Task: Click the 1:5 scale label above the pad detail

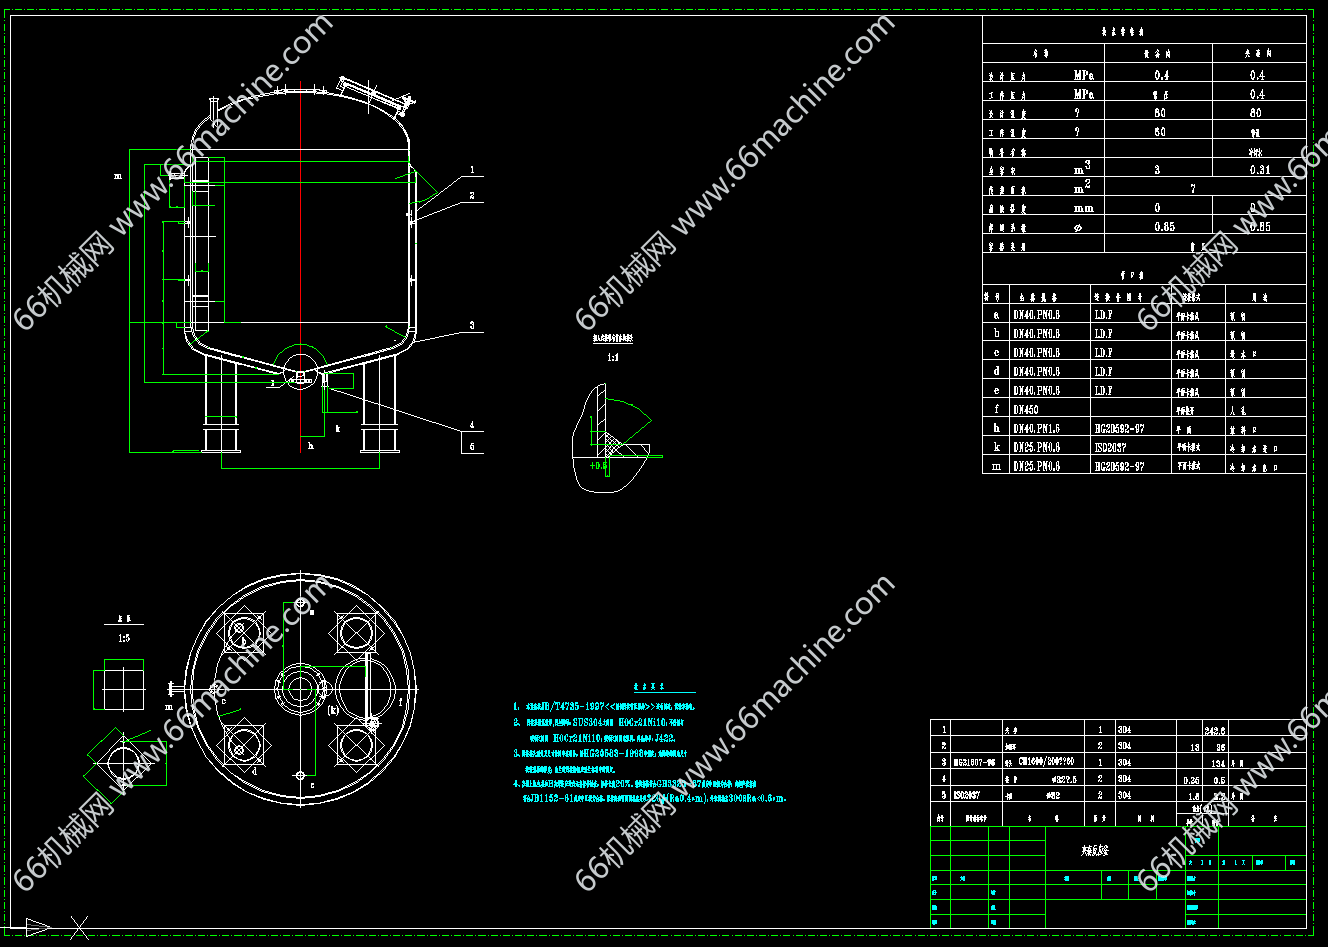Action: (x=123, y=637)
